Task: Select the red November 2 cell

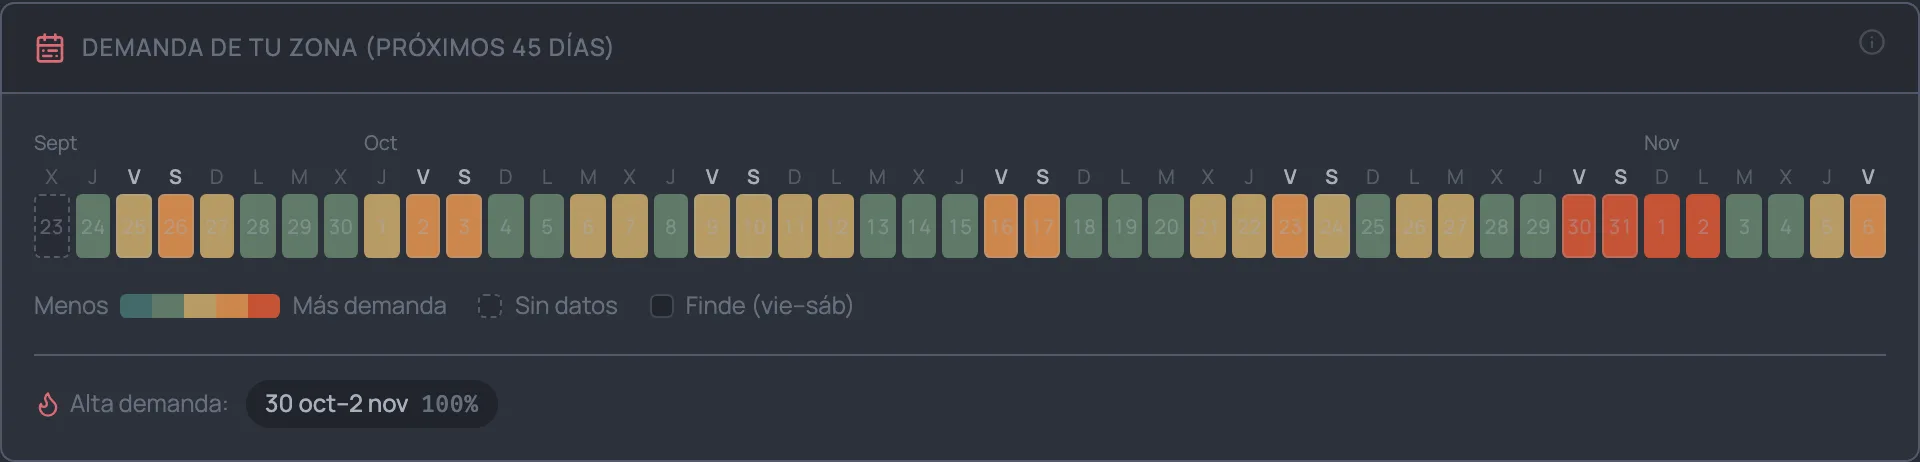Action: [x=1703, y=226]
